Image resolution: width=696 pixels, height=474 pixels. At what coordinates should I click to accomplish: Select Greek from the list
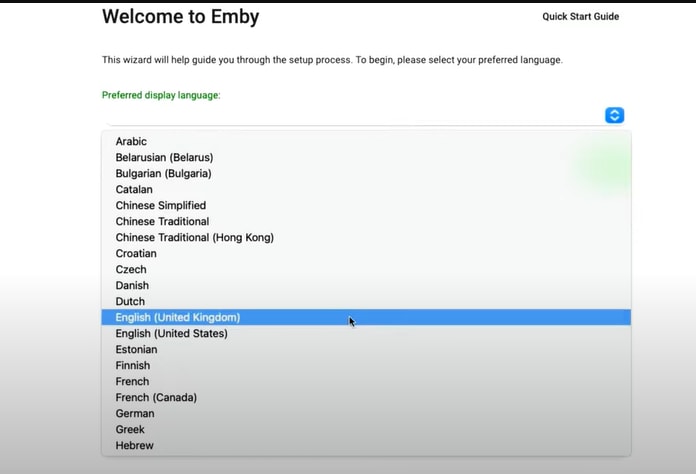[x=366, y=429]
